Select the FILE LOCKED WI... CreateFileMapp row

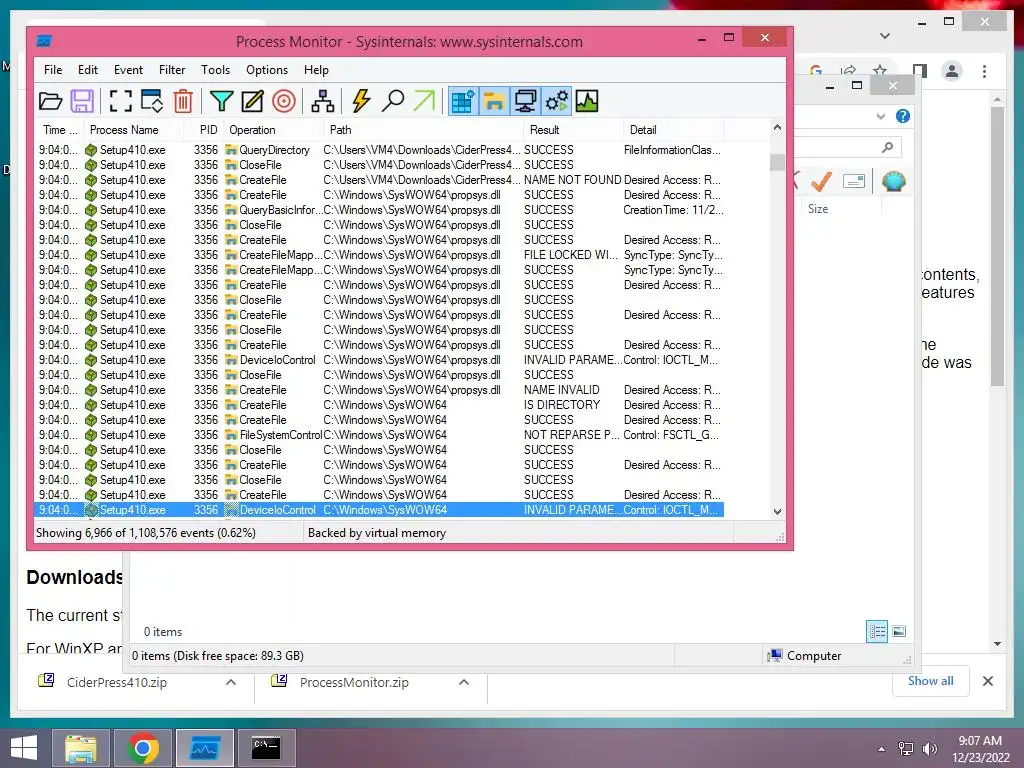click(x=379, y=255)
